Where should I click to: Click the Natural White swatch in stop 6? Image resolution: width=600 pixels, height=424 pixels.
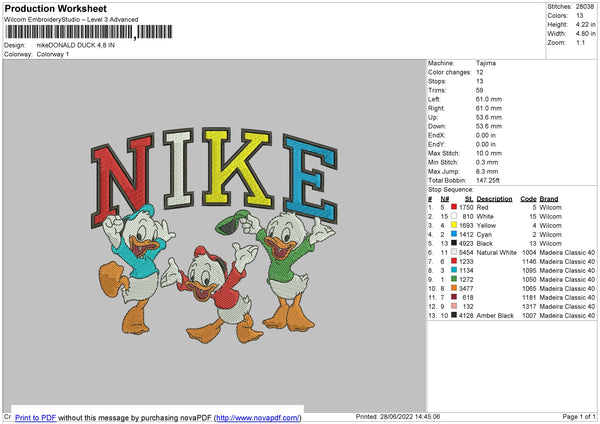[454, 252]
